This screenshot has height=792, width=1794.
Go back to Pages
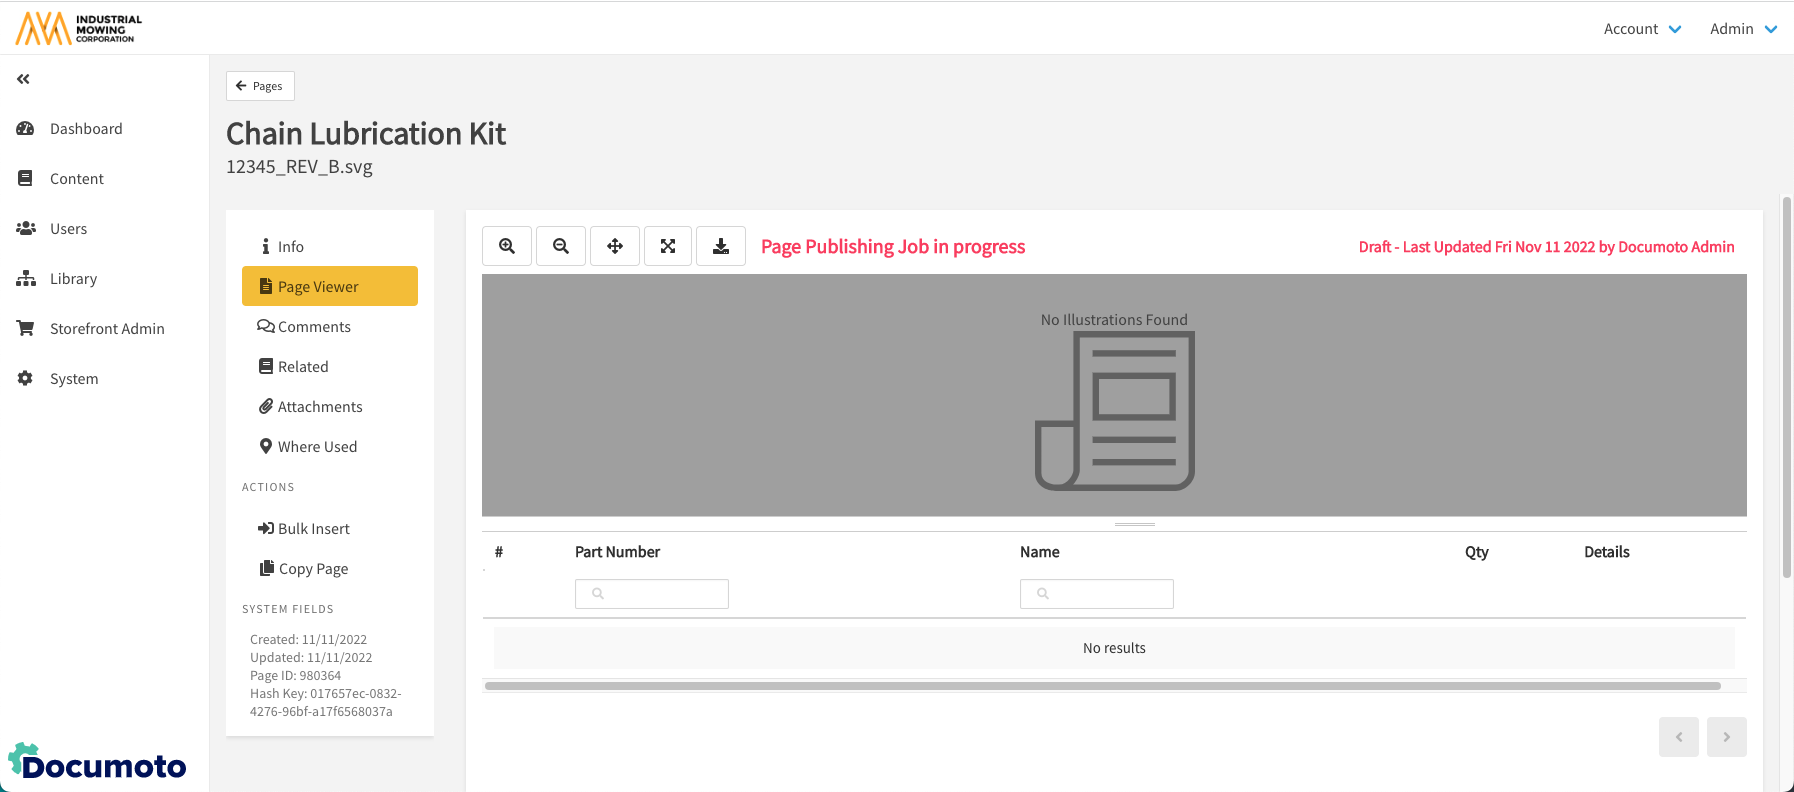tap(260, 86)
